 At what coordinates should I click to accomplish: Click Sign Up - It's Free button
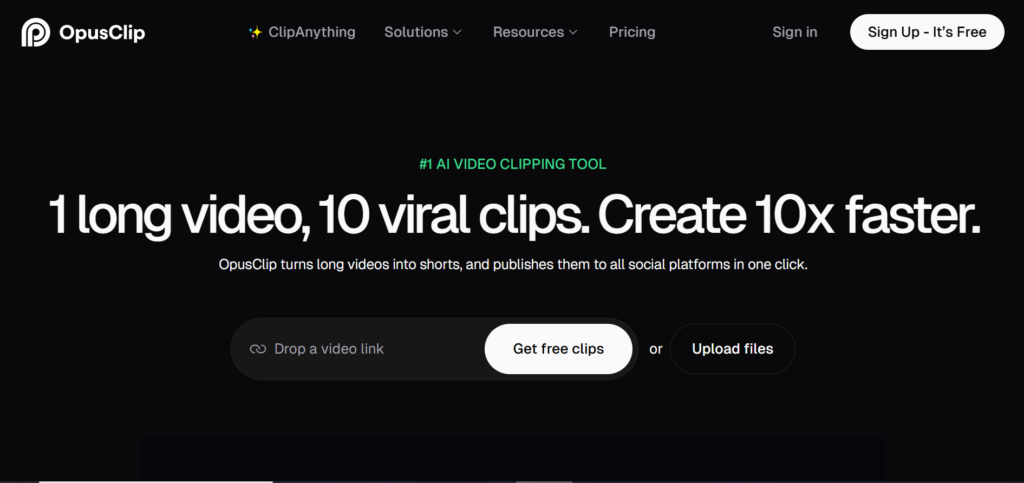tap(927, 32)
